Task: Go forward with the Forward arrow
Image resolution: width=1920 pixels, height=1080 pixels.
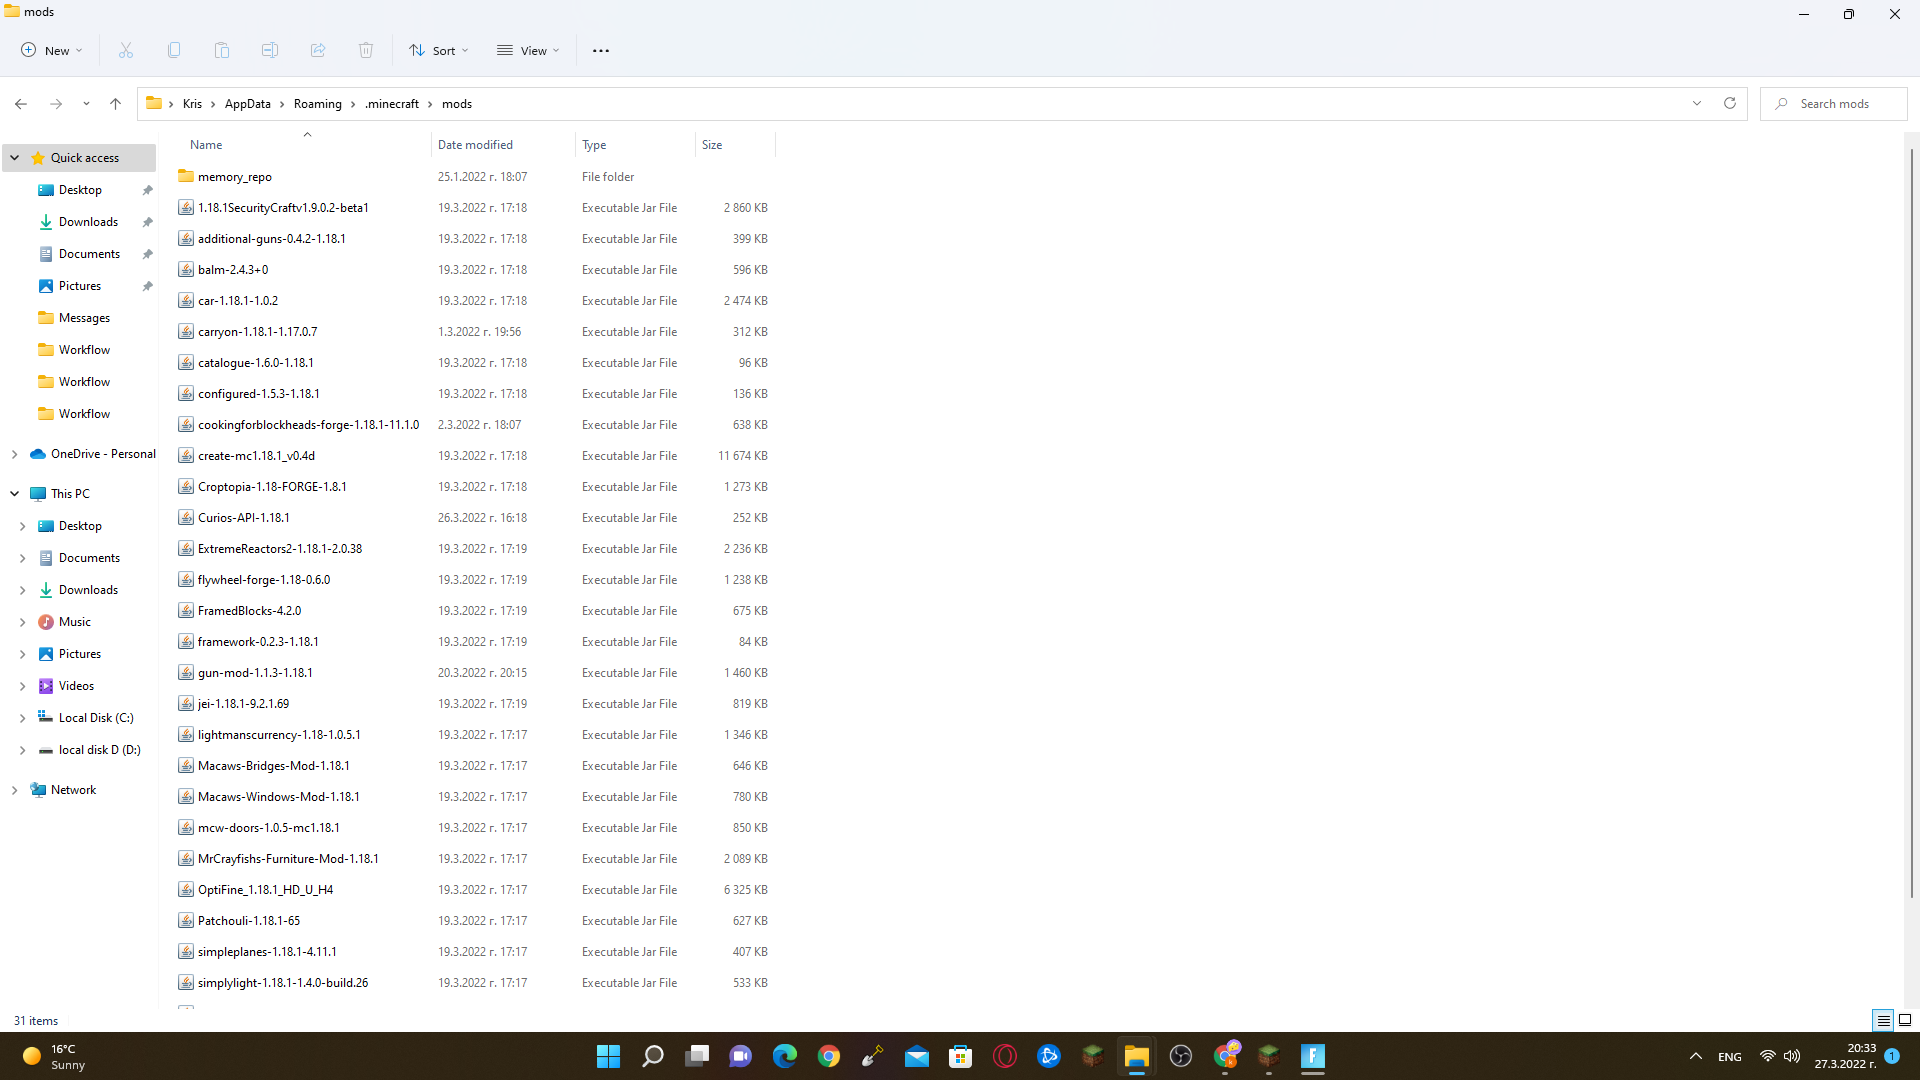Action: tap(56, 104)
